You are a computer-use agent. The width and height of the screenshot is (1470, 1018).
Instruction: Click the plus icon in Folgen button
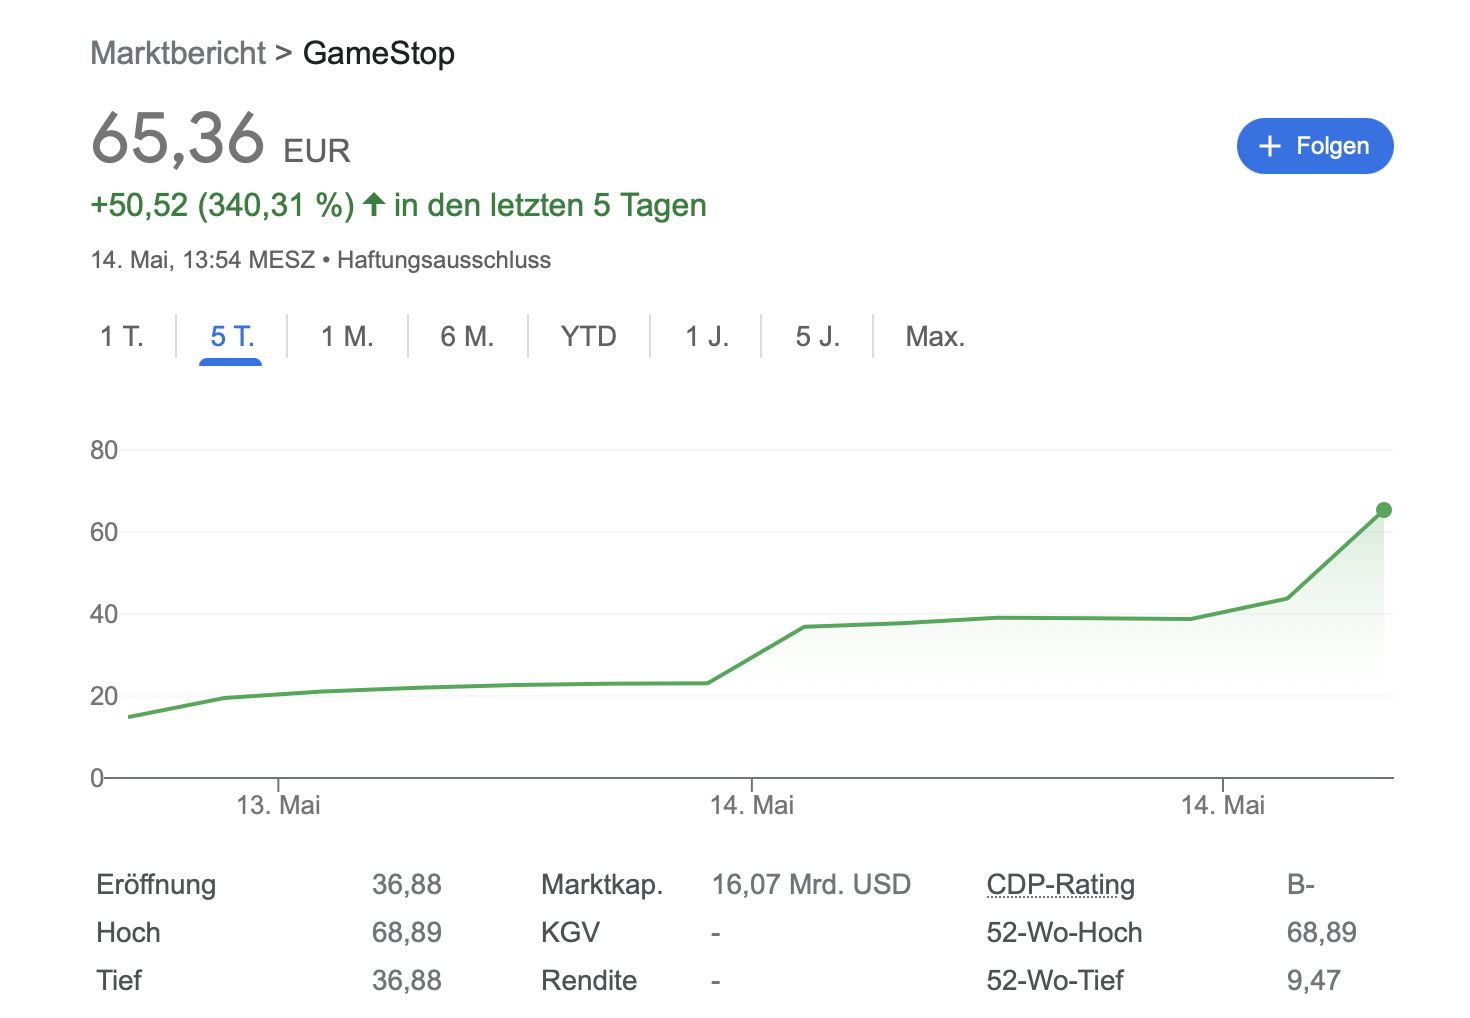point(1270,146)
